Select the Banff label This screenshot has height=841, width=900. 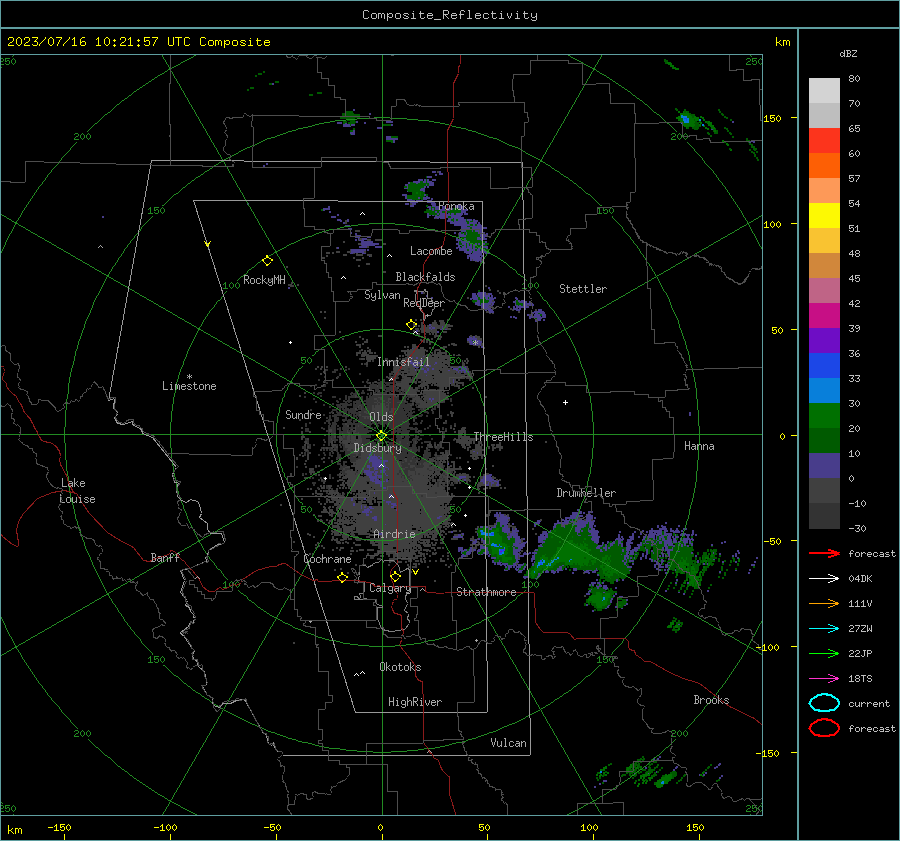pos(165,557)
